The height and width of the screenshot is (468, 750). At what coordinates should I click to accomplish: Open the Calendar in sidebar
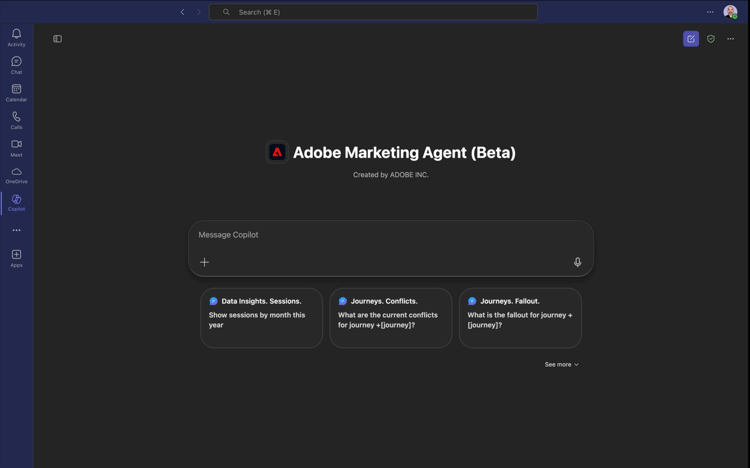pos(16,92)
